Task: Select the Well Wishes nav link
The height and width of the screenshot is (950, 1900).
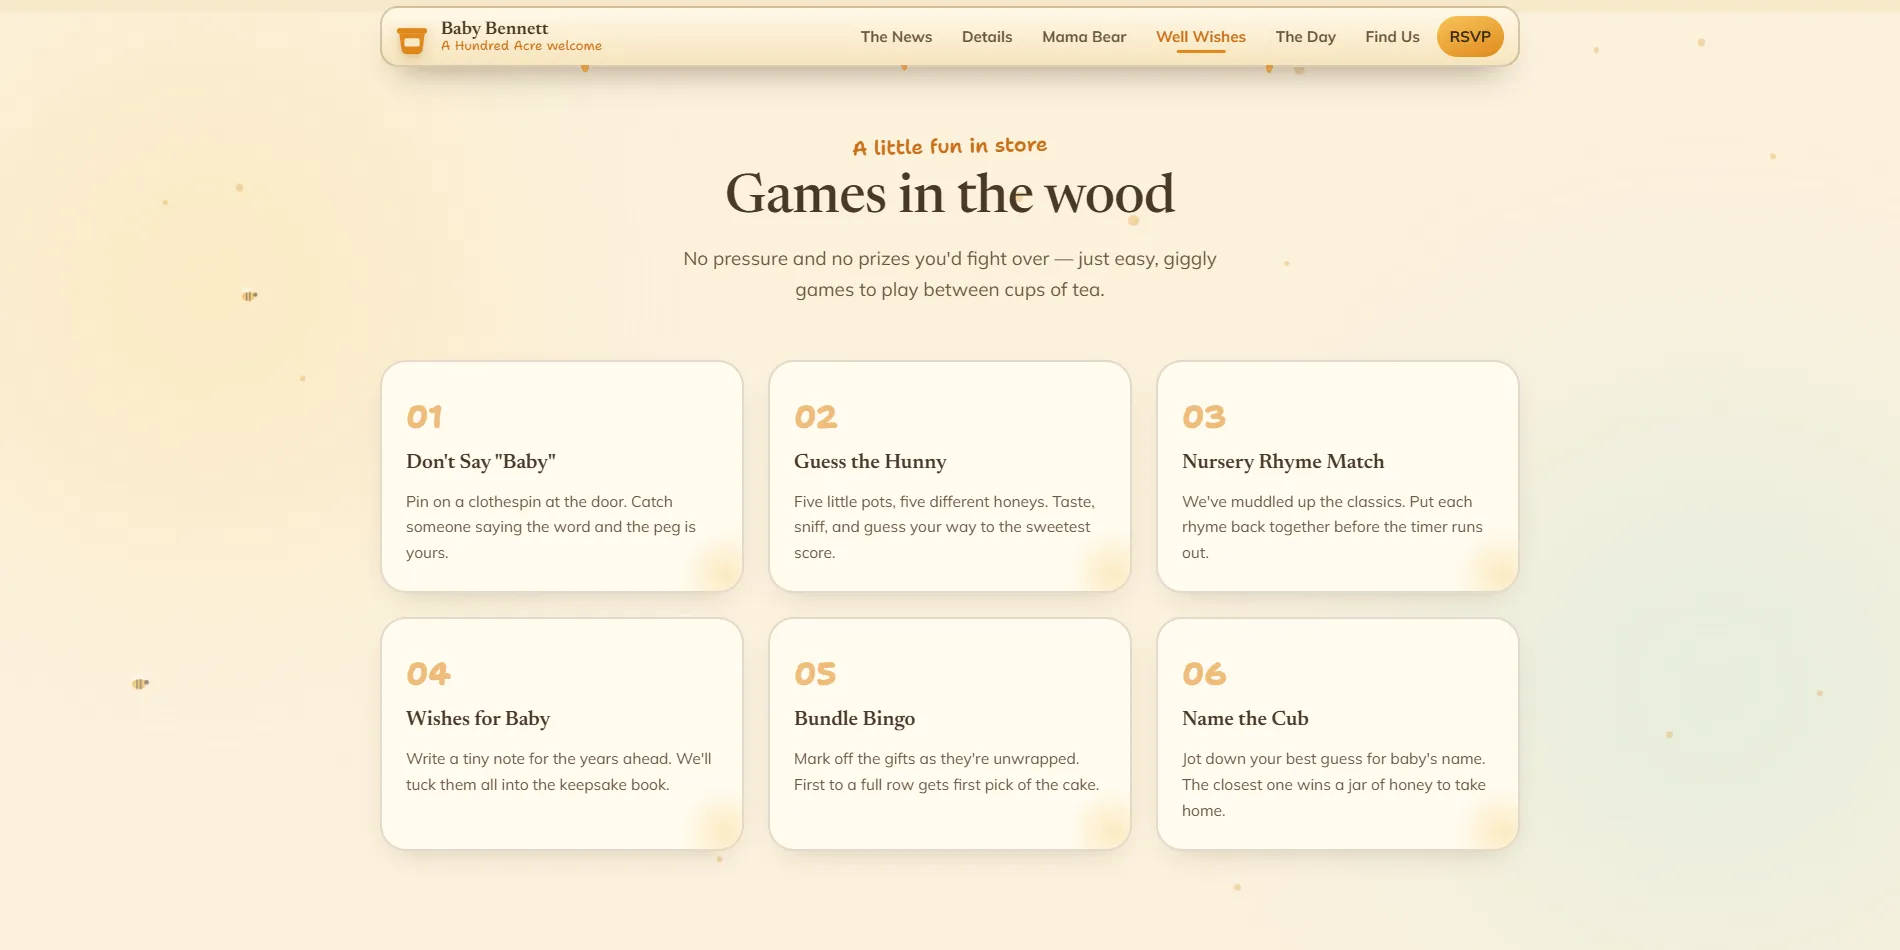Action: [1201, 37]
